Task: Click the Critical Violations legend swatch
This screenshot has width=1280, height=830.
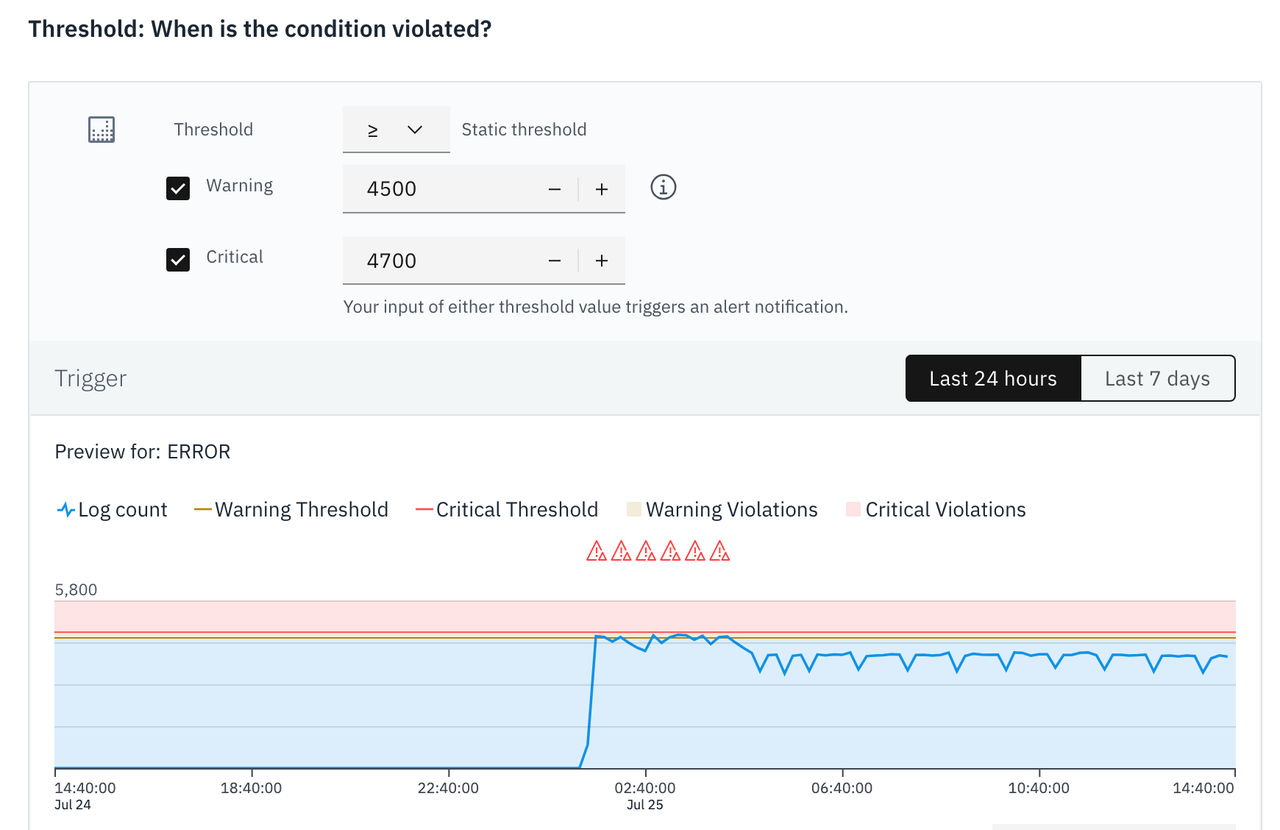Action: tap(853, 510)
